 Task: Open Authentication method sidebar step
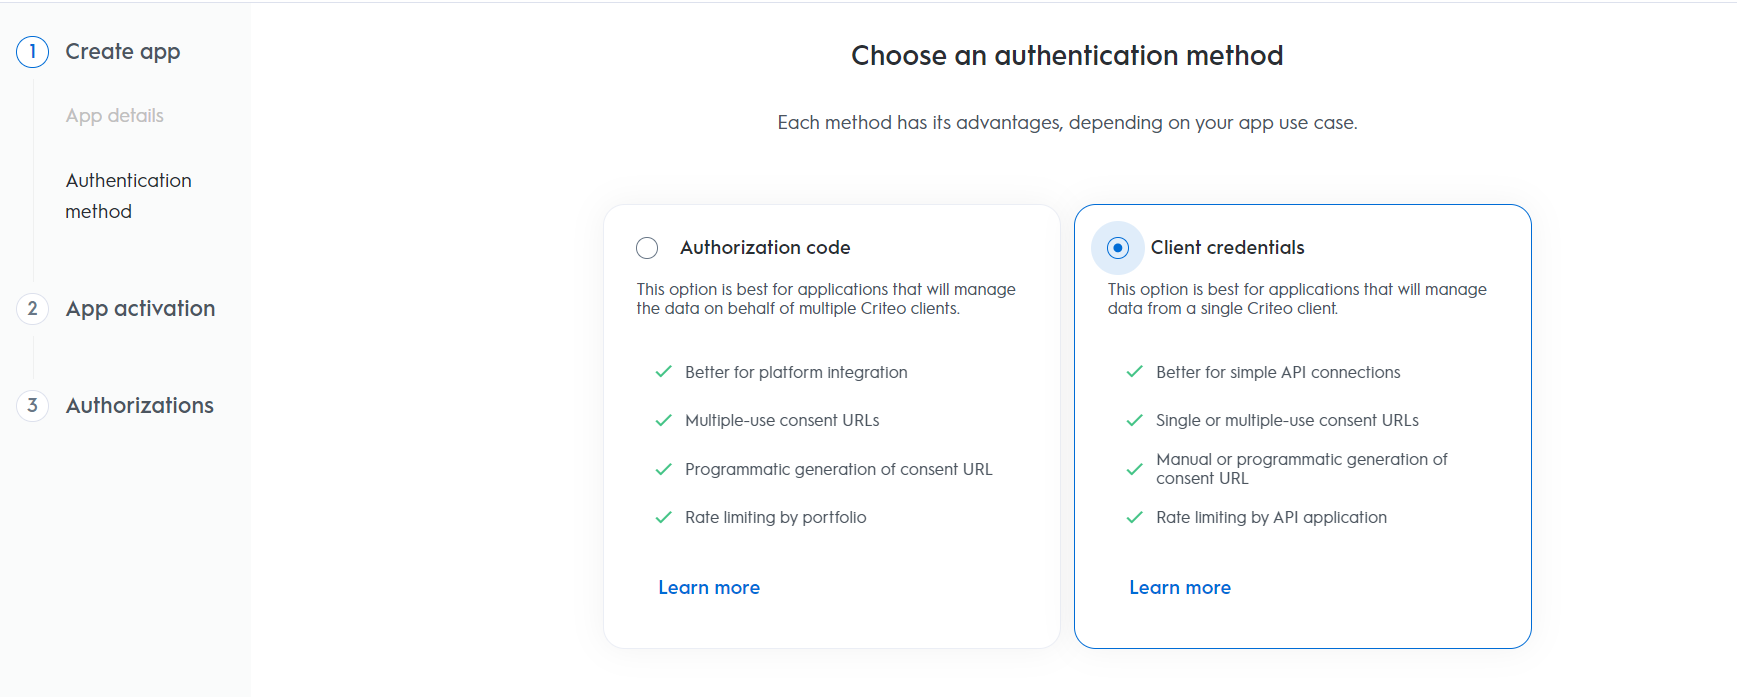pos(128,196)
